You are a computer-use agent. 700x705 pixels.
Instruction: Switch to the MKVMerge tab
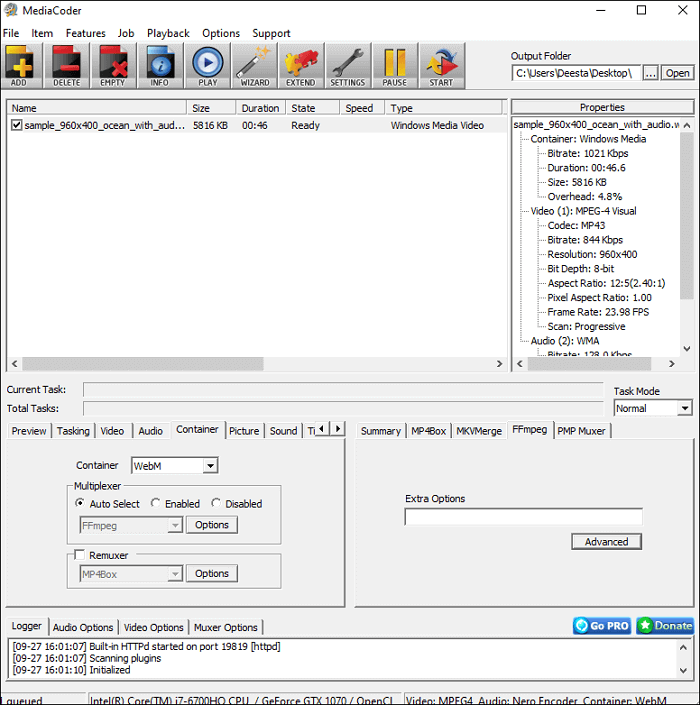click(x=479, y=431)
